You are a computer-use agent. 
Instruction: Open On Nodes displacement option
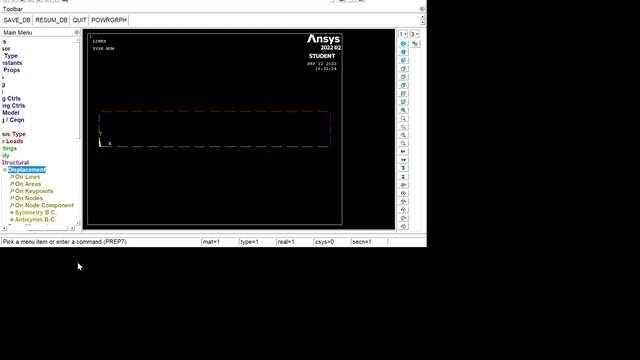pos(29,198)
